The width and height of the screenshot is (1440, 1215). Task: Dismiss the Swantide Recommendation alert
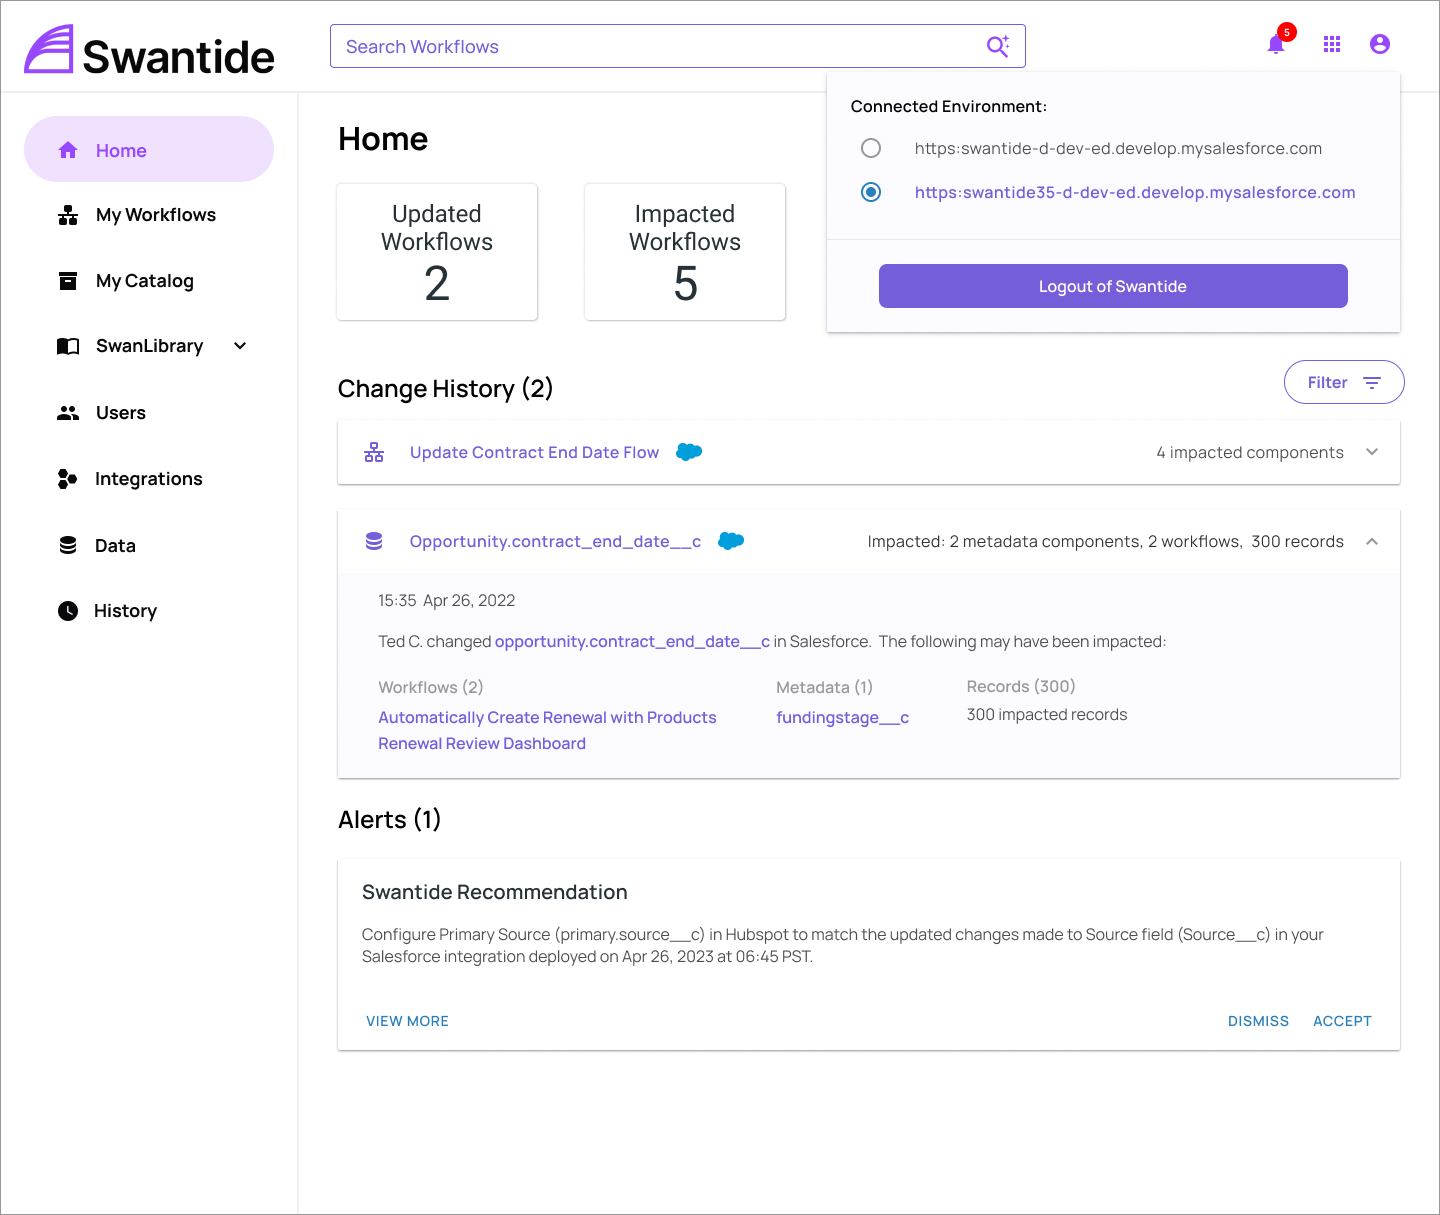(1258, 1021)
